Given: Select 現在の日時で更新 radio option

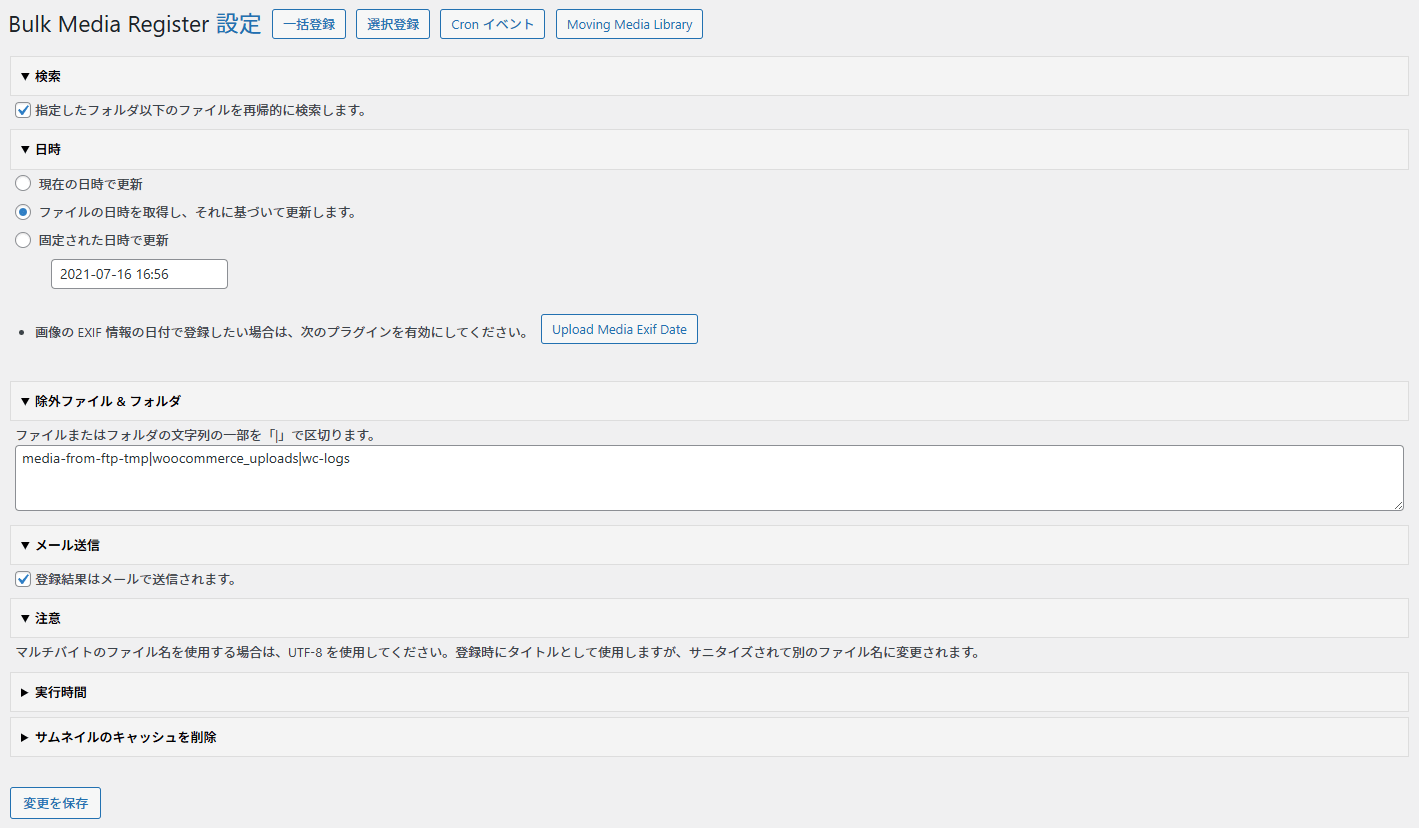Looking at the screenshot, I should pos(23,184).
